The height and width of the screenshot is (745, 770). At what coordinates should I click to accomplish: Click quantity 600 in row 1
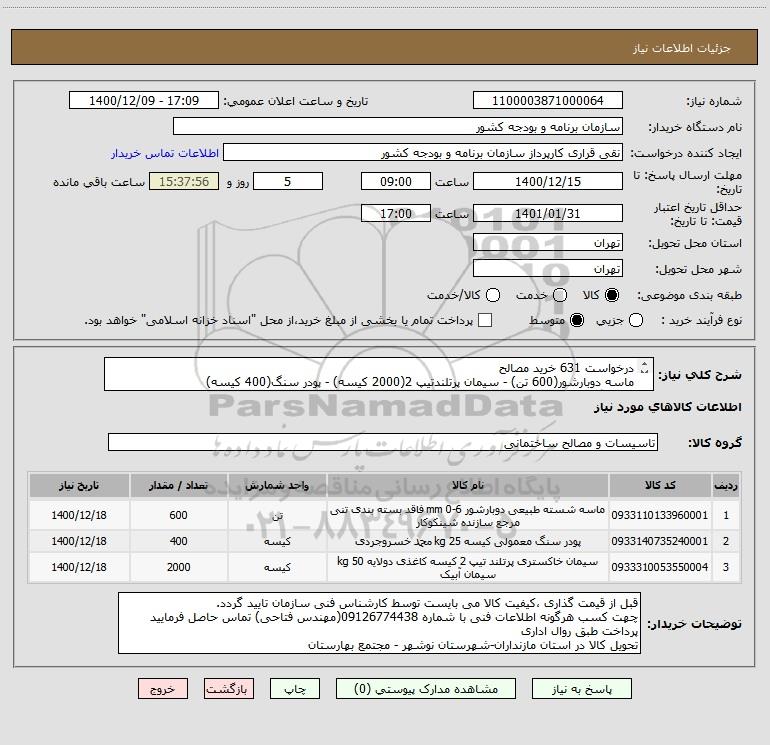click(x=178, y=515)
